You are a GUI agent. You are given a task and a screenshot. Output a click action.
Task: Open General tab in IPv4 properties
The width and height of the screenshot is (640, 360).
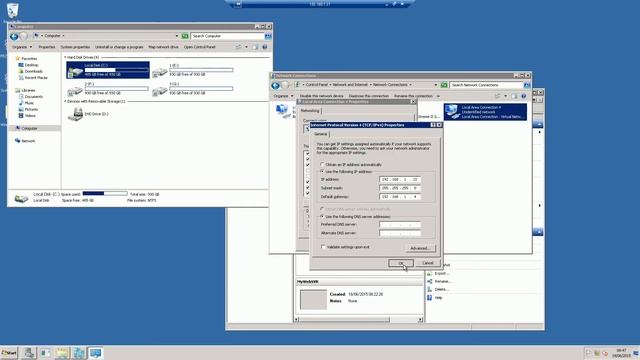tap(320, 134)
